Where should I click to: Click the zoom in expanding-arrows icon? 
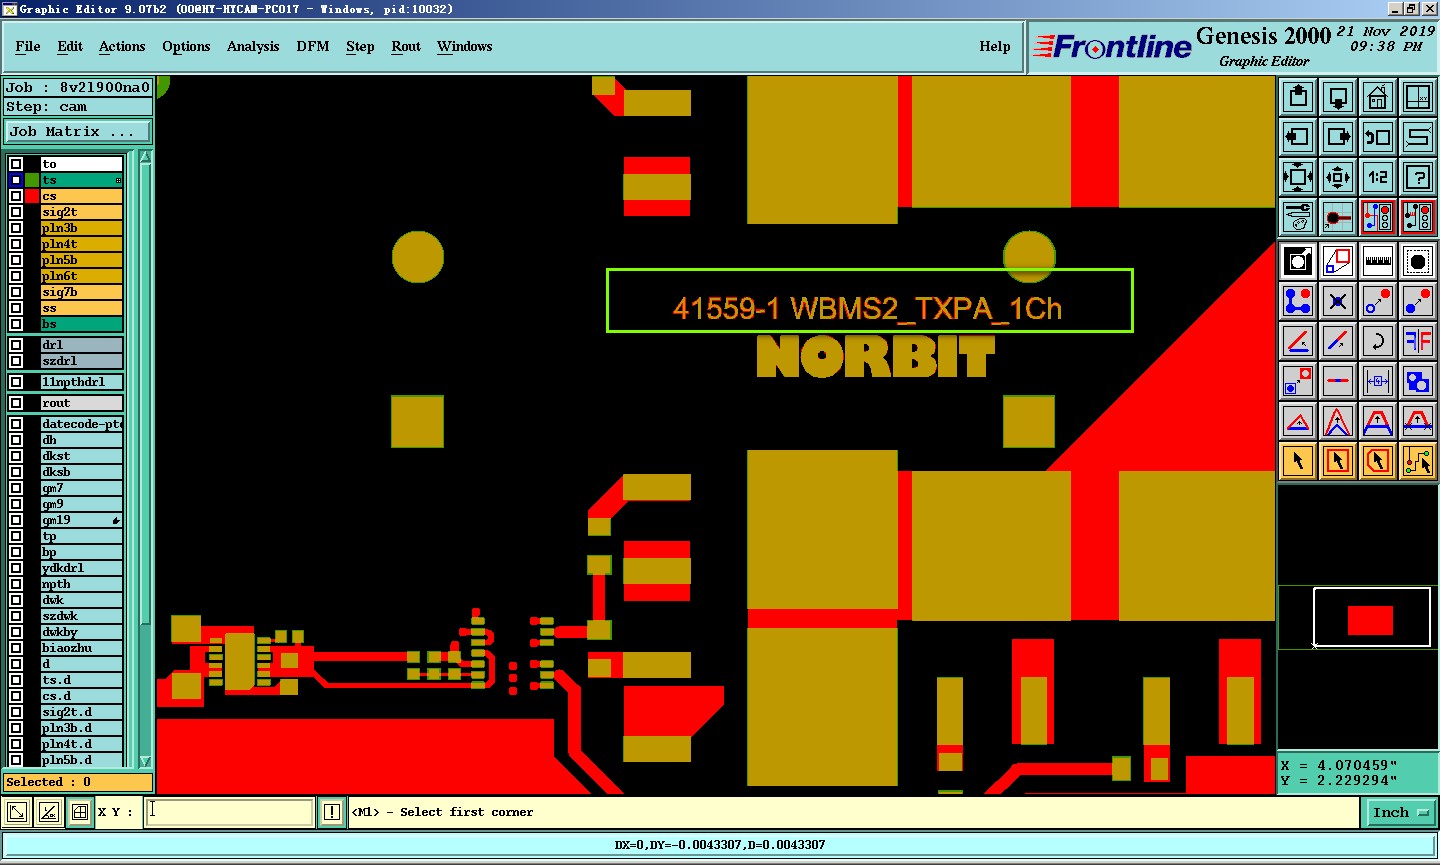pos(1298,177)
